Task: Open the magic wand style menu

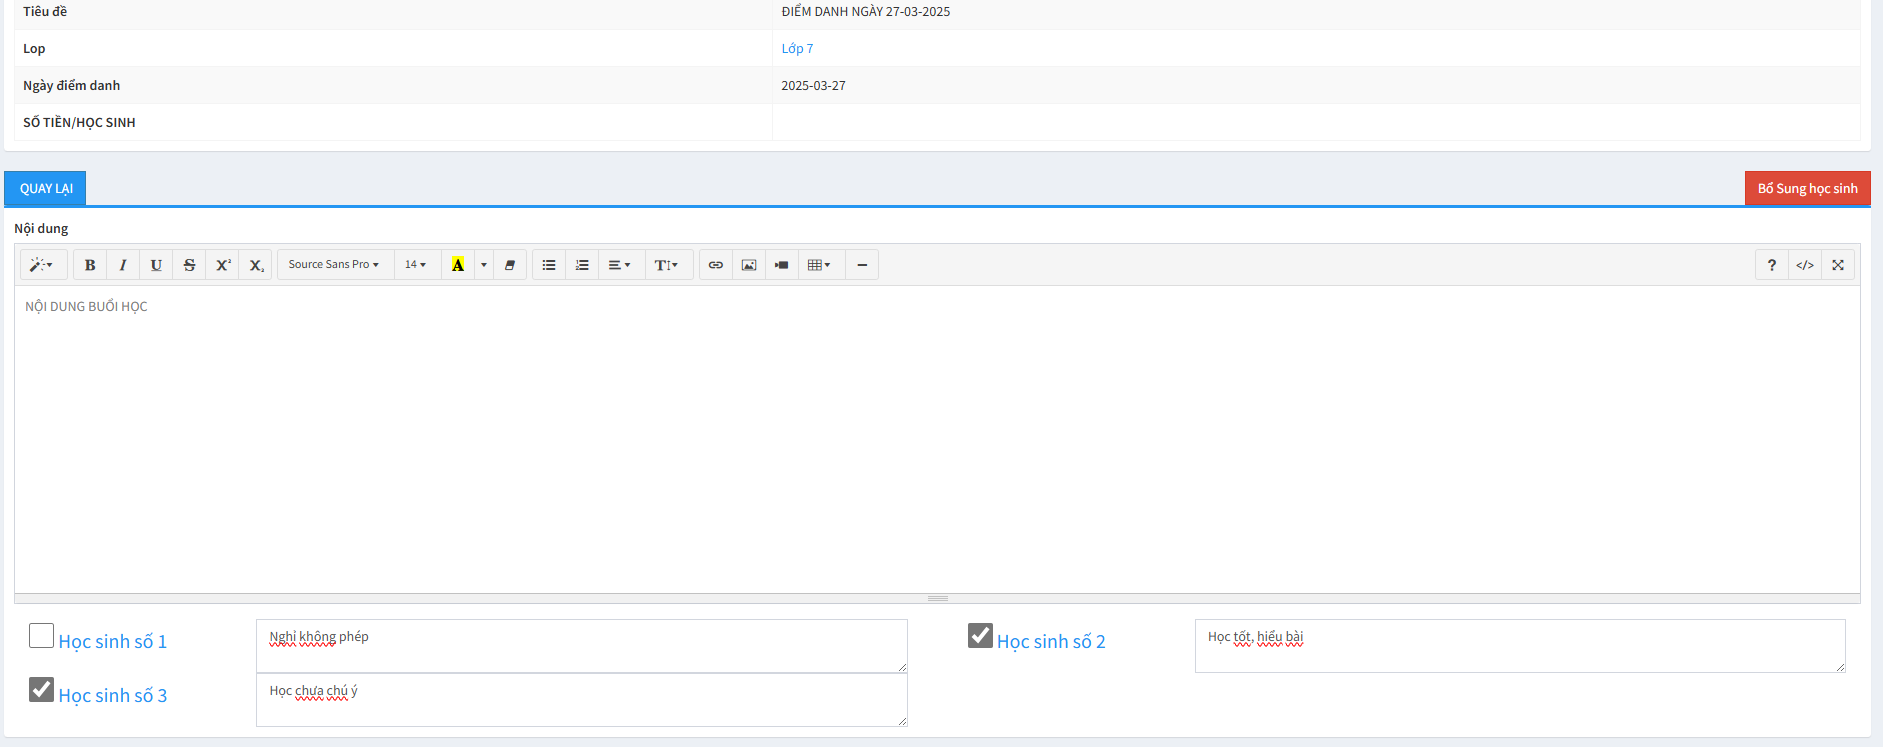Action: 42,265
